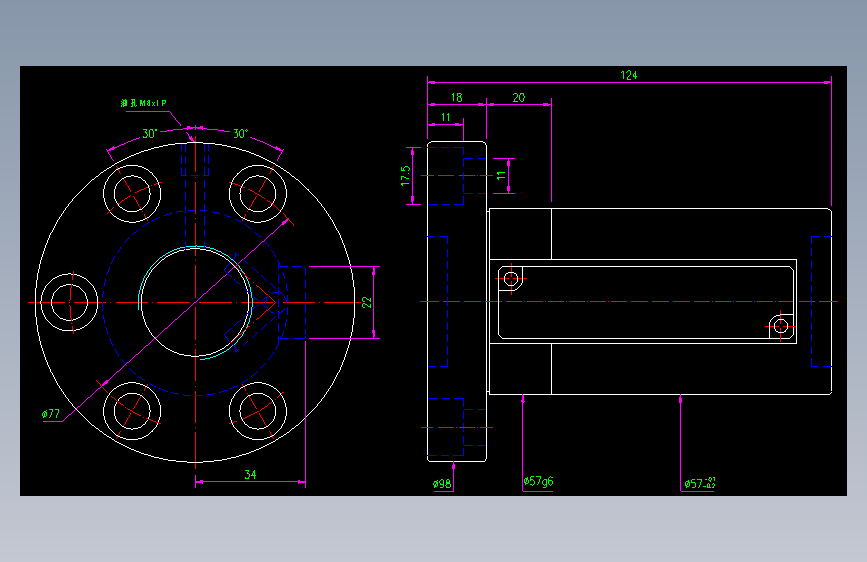Click the center bore circle
Screen dimensions: 867x562
196,303
